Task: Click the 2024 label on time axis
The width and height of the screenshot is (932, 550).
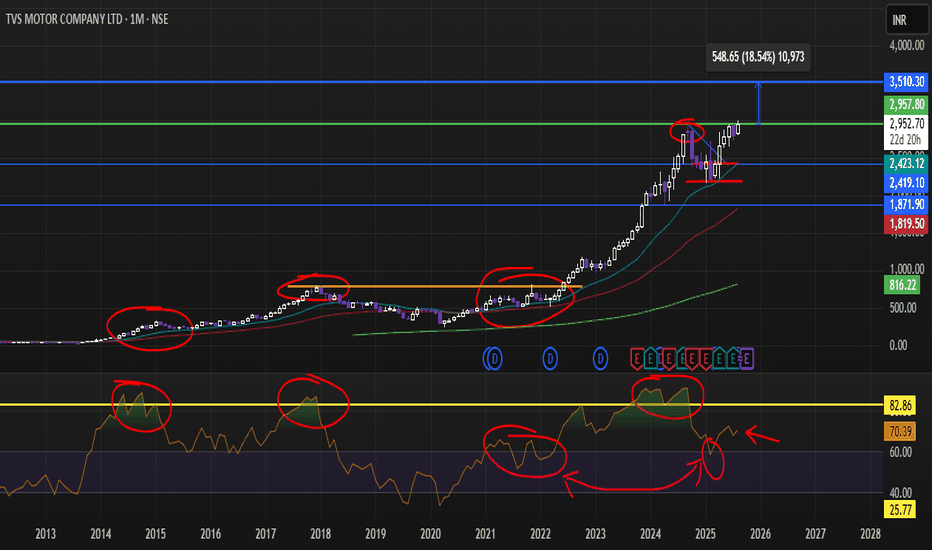Action: [650, 534]
